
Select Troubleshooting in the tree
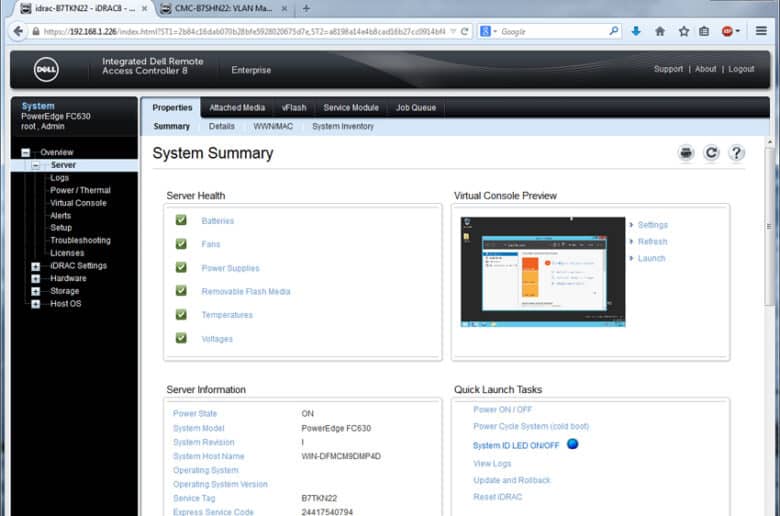pos(80,240)
